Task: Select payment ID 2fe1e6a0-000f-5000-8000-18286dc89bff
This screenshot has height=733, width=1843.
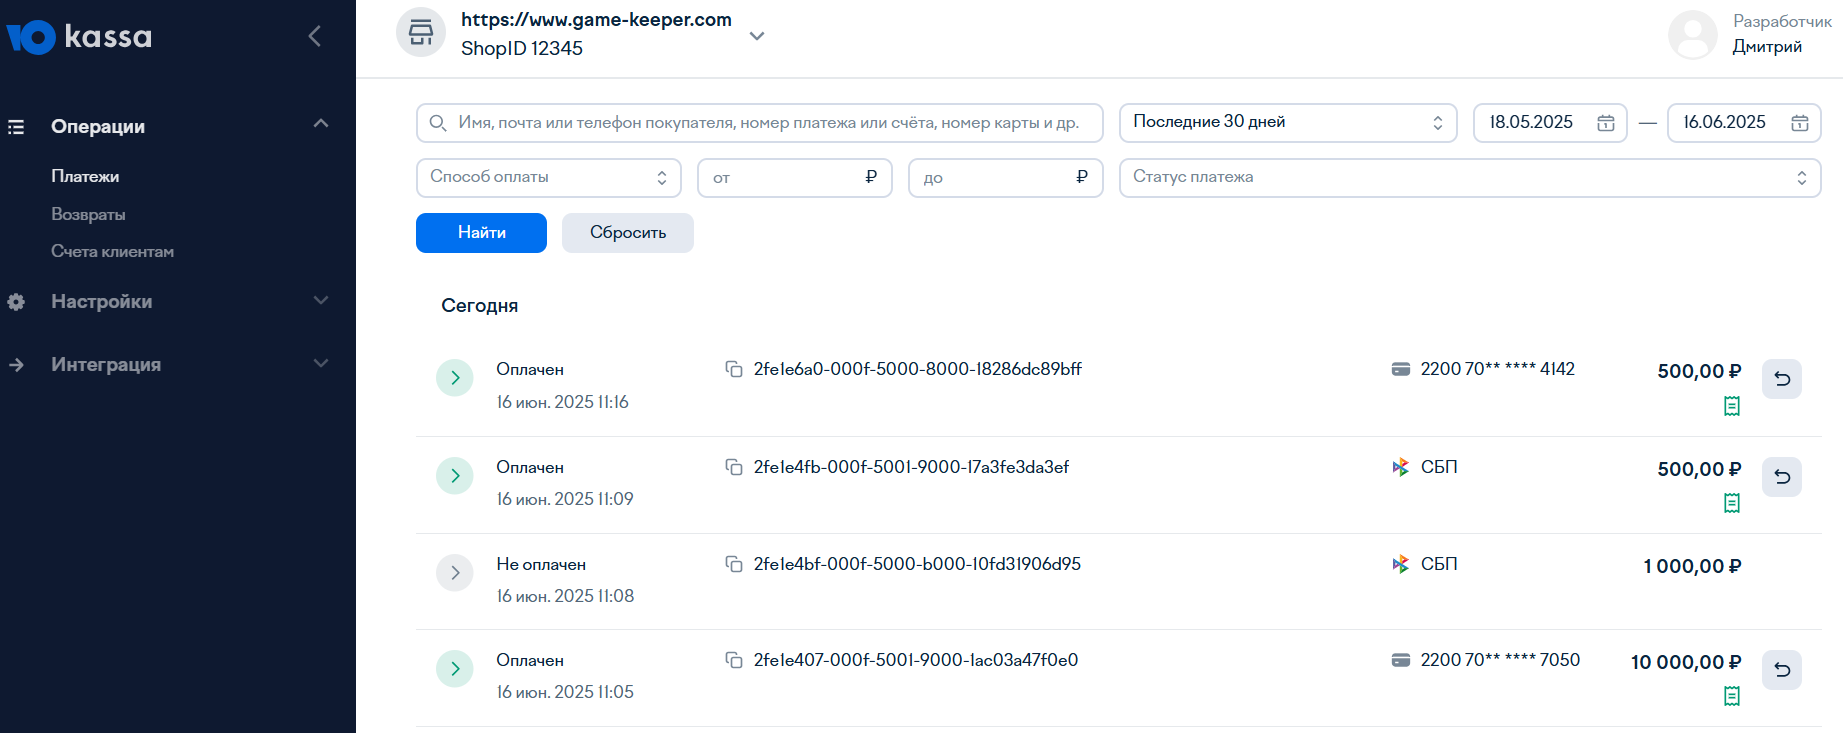Action: 917,369
